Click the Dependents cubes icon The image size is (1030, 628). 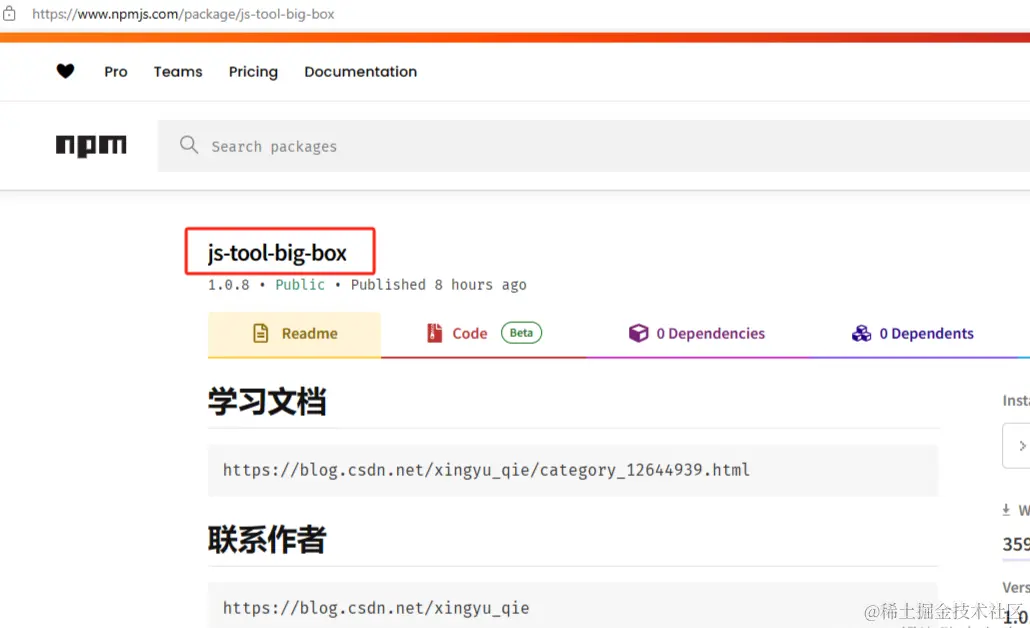click(861, 334)
